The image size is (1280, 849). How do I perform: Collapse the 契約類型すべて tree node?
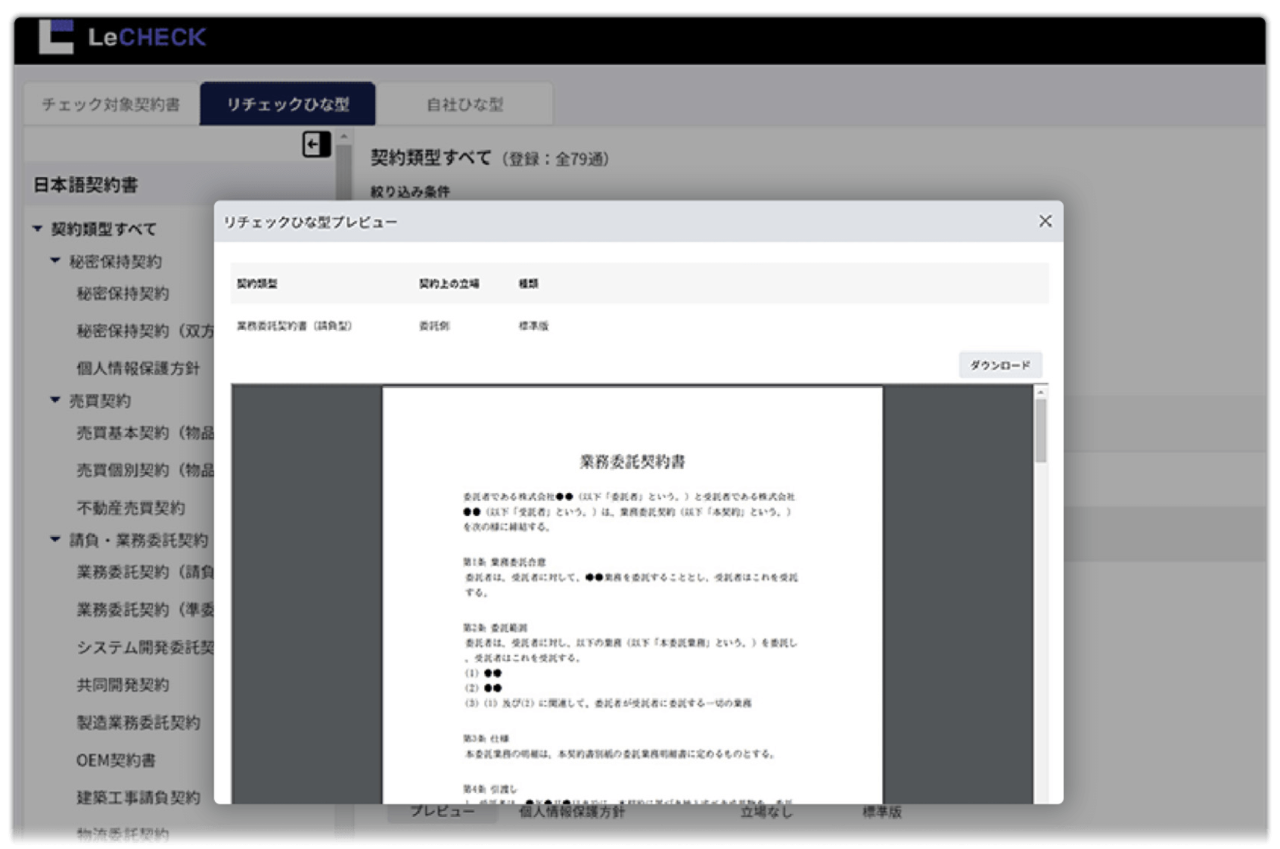coord(38,229)
